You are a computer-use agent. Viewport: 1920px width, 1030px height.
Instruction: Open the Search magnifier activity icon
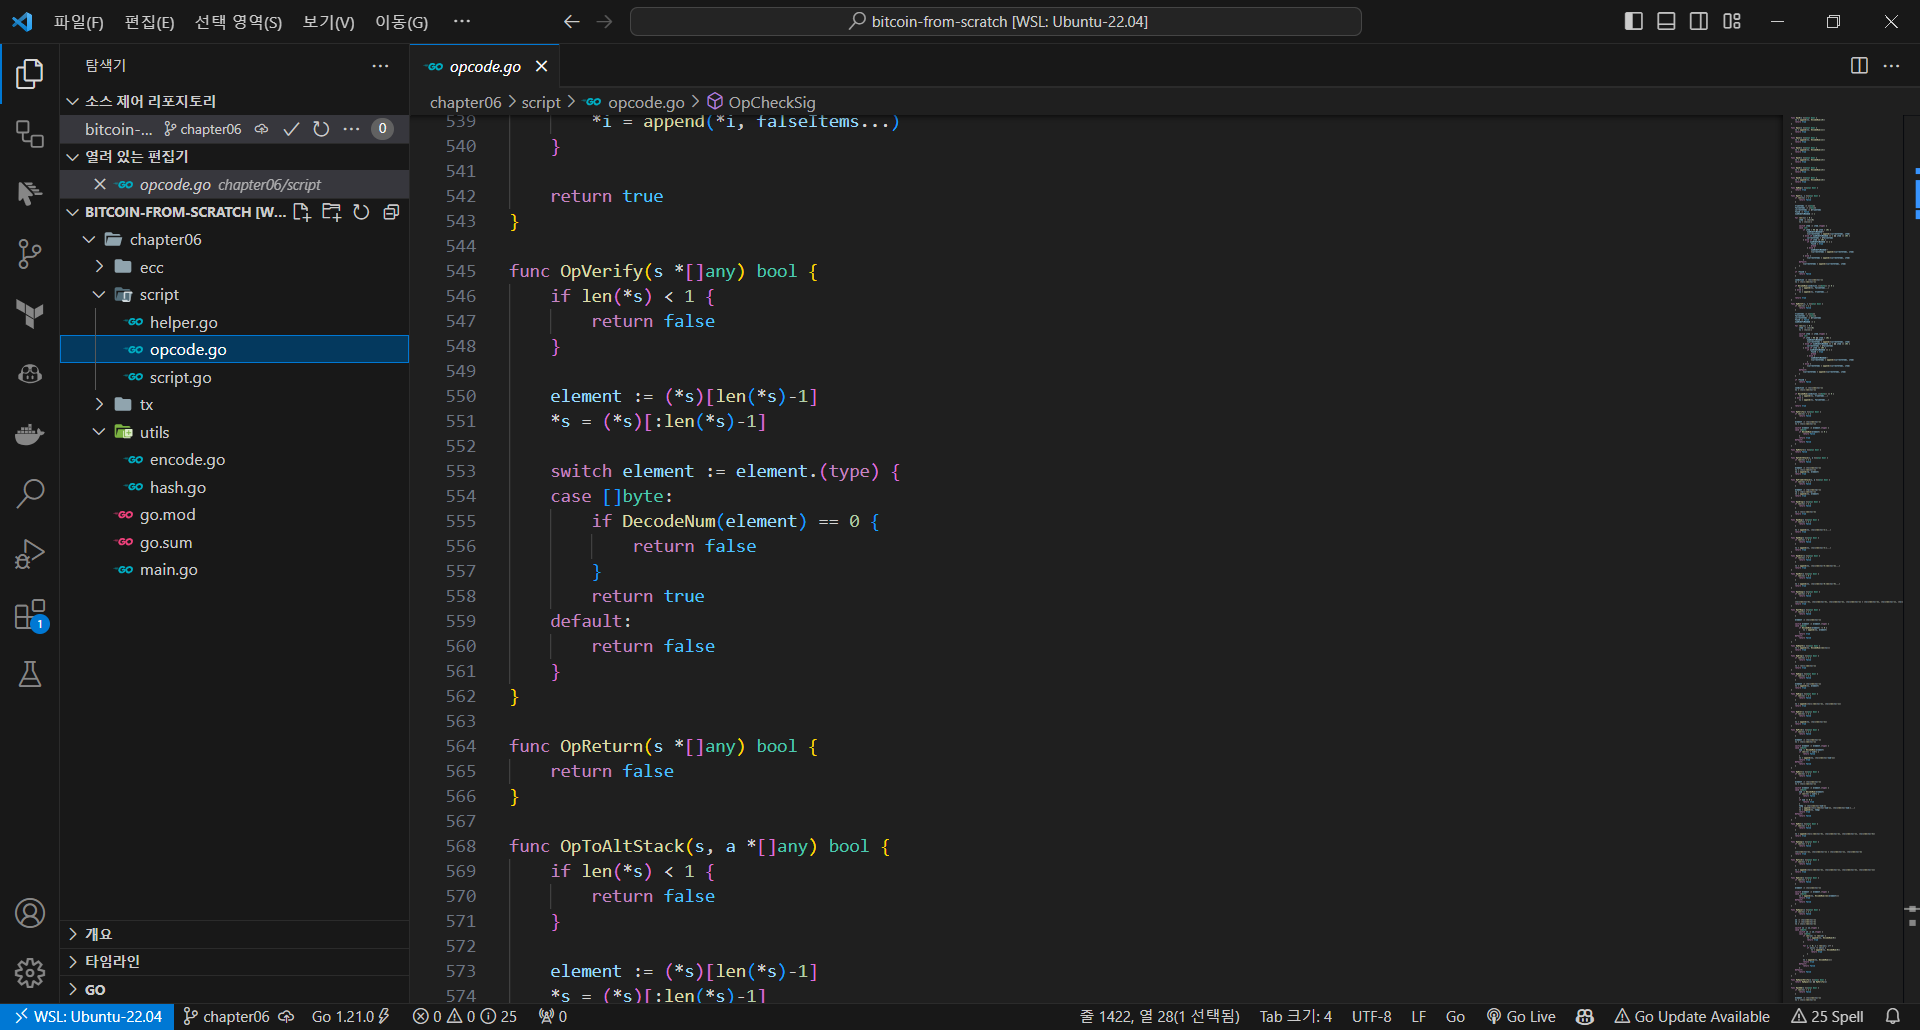point(30,493)
